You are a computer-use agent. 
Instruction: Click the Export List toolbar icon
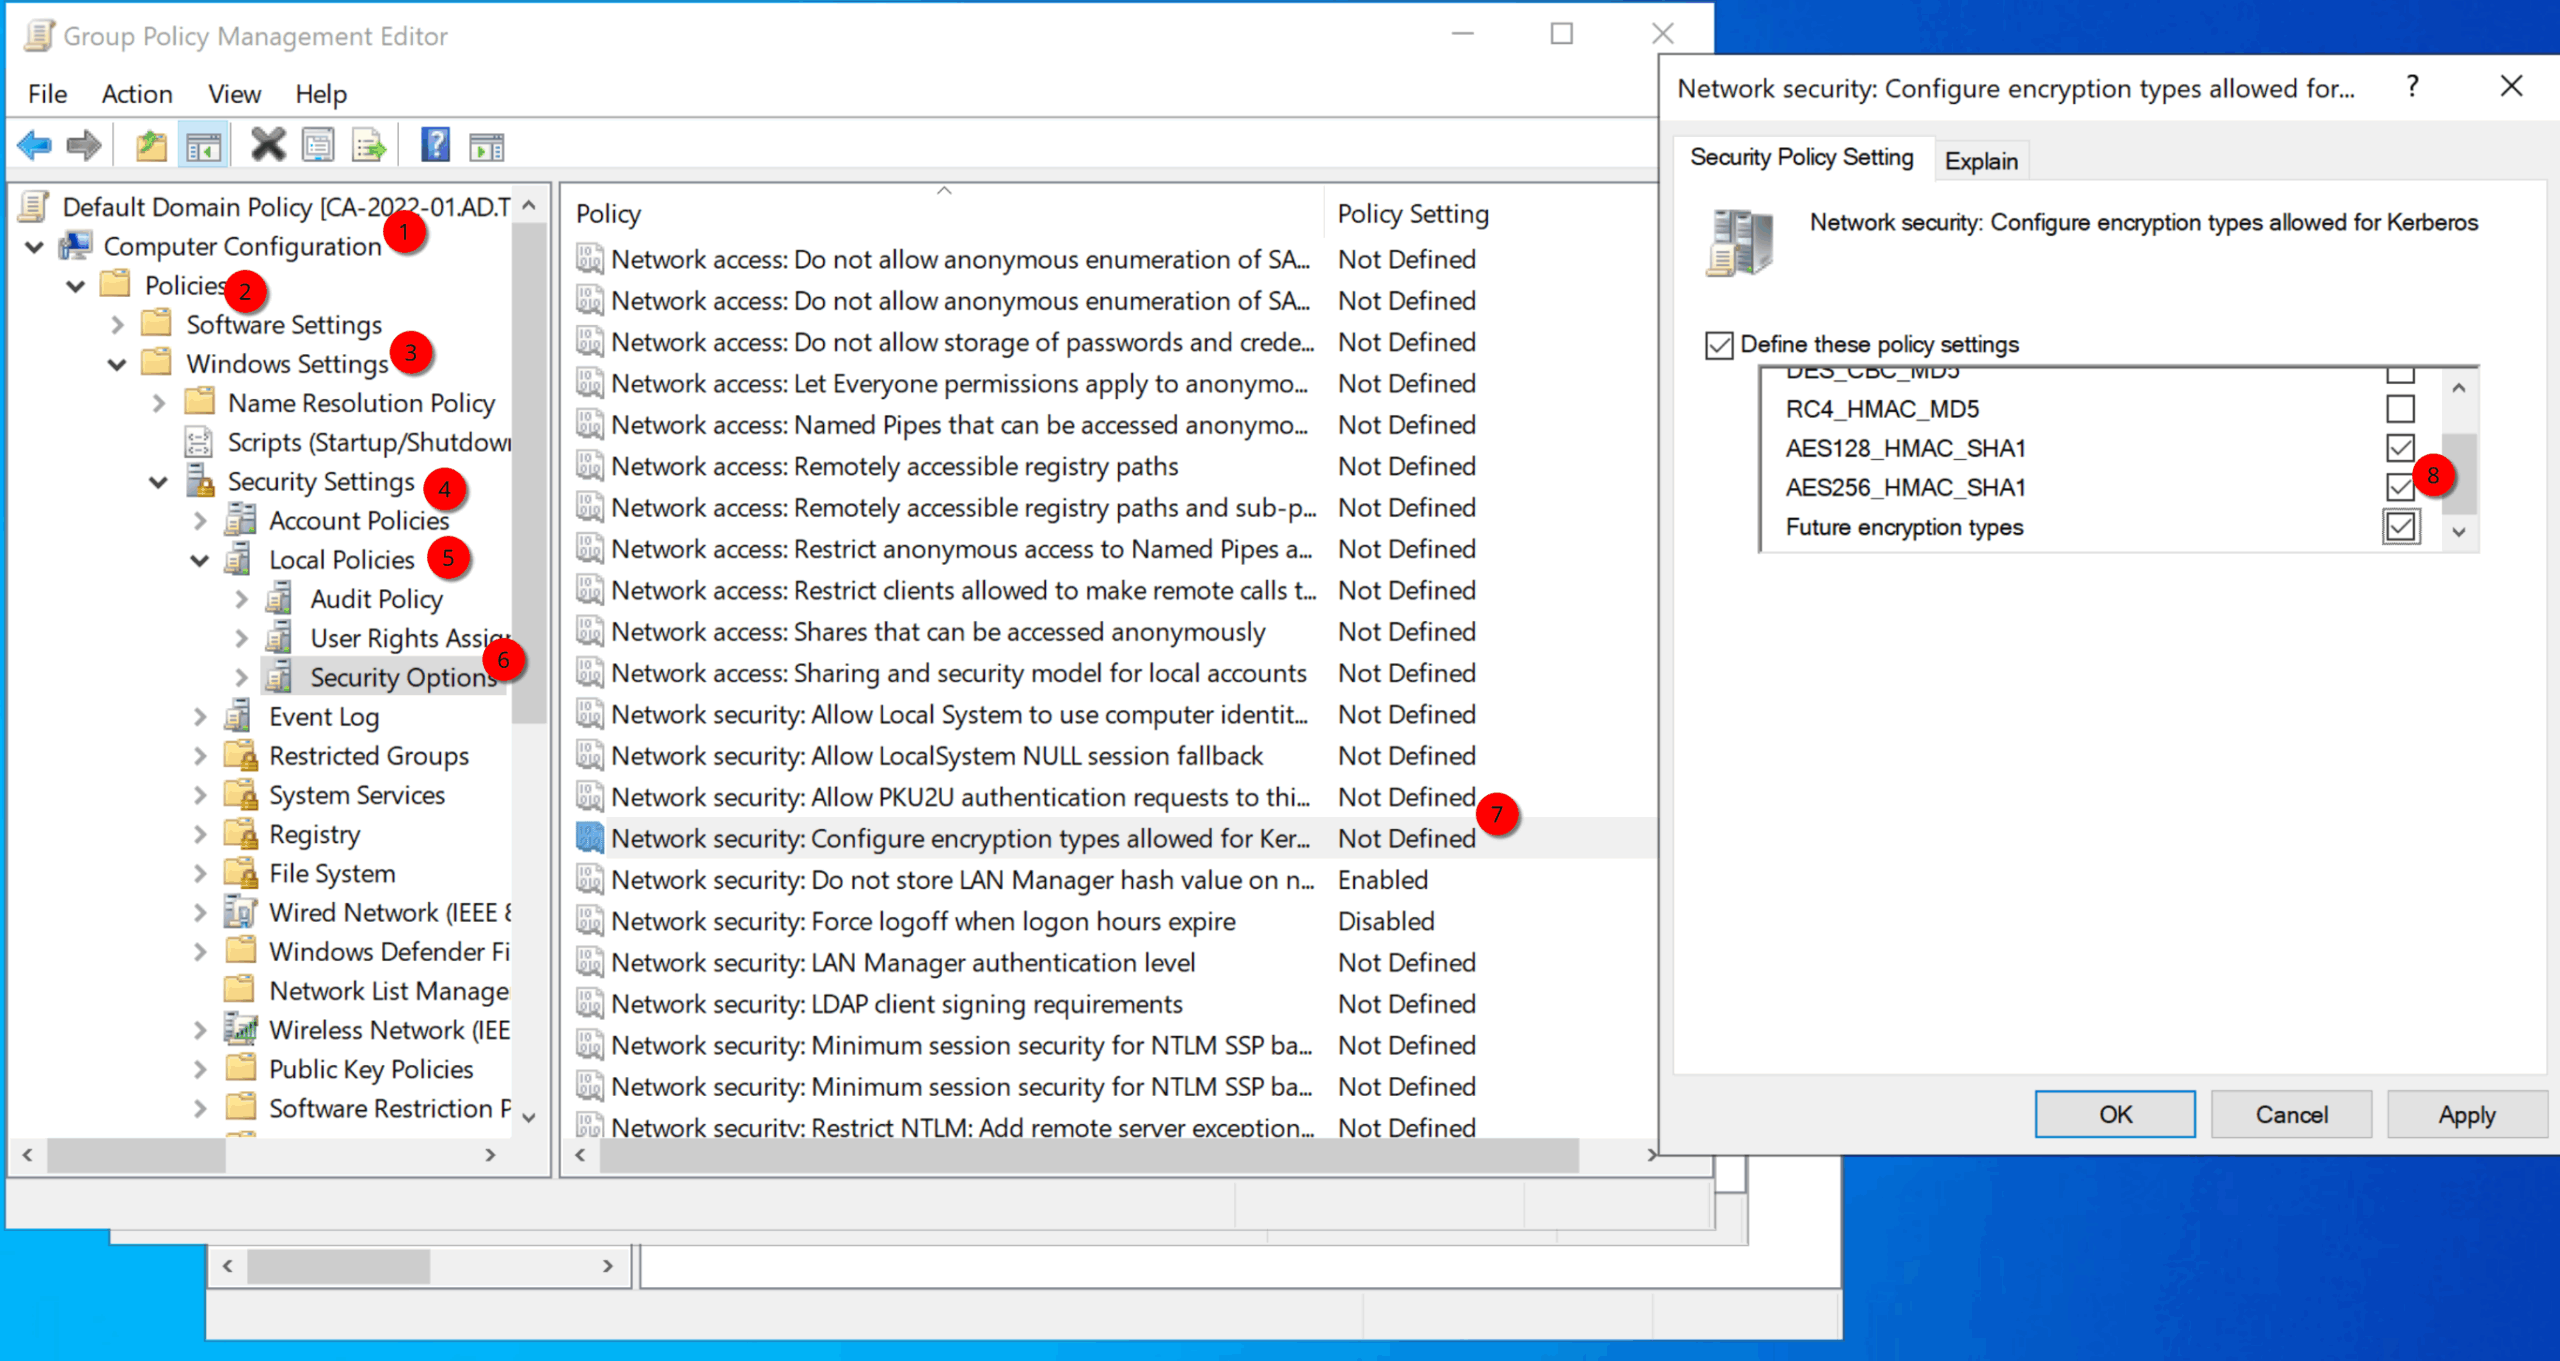click(x=368, y=146)
